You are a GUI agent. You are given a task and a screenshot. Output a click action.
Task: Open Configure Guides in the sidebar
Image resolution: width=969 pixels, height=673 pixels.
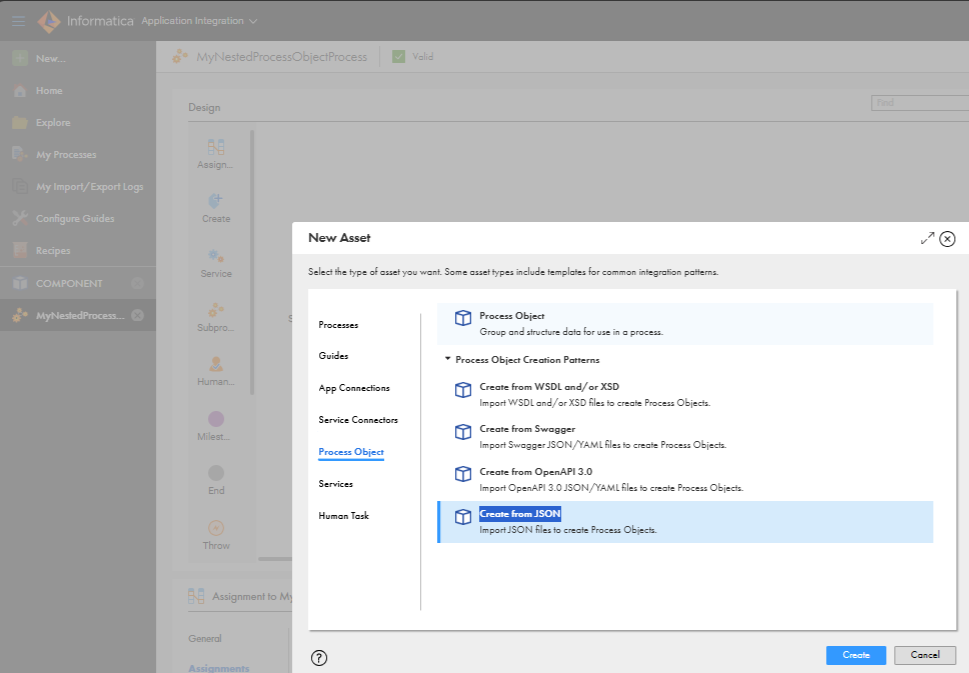click(x=75, y=219)
